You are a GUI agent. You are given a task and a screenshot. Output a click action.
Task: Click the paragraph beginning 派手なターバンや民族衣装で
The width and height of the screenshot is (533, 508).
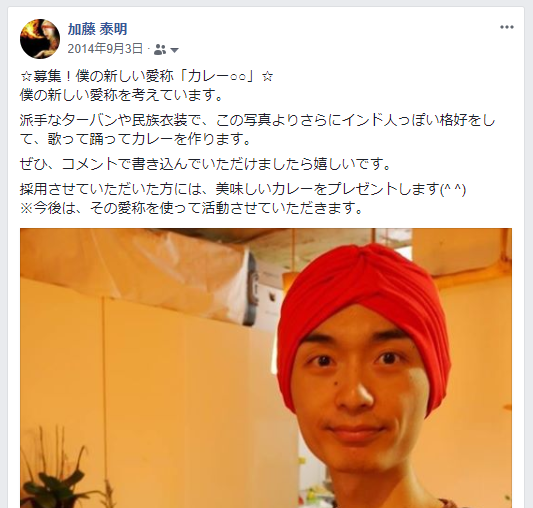click(257, 130)
